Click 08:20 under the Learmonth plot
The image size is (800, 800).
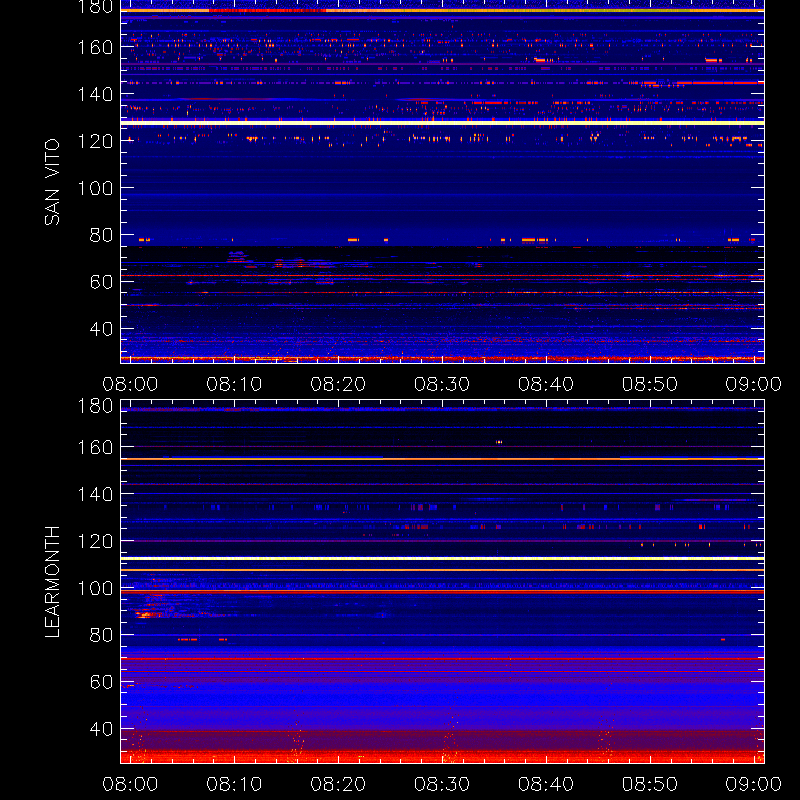click(338, 784)
